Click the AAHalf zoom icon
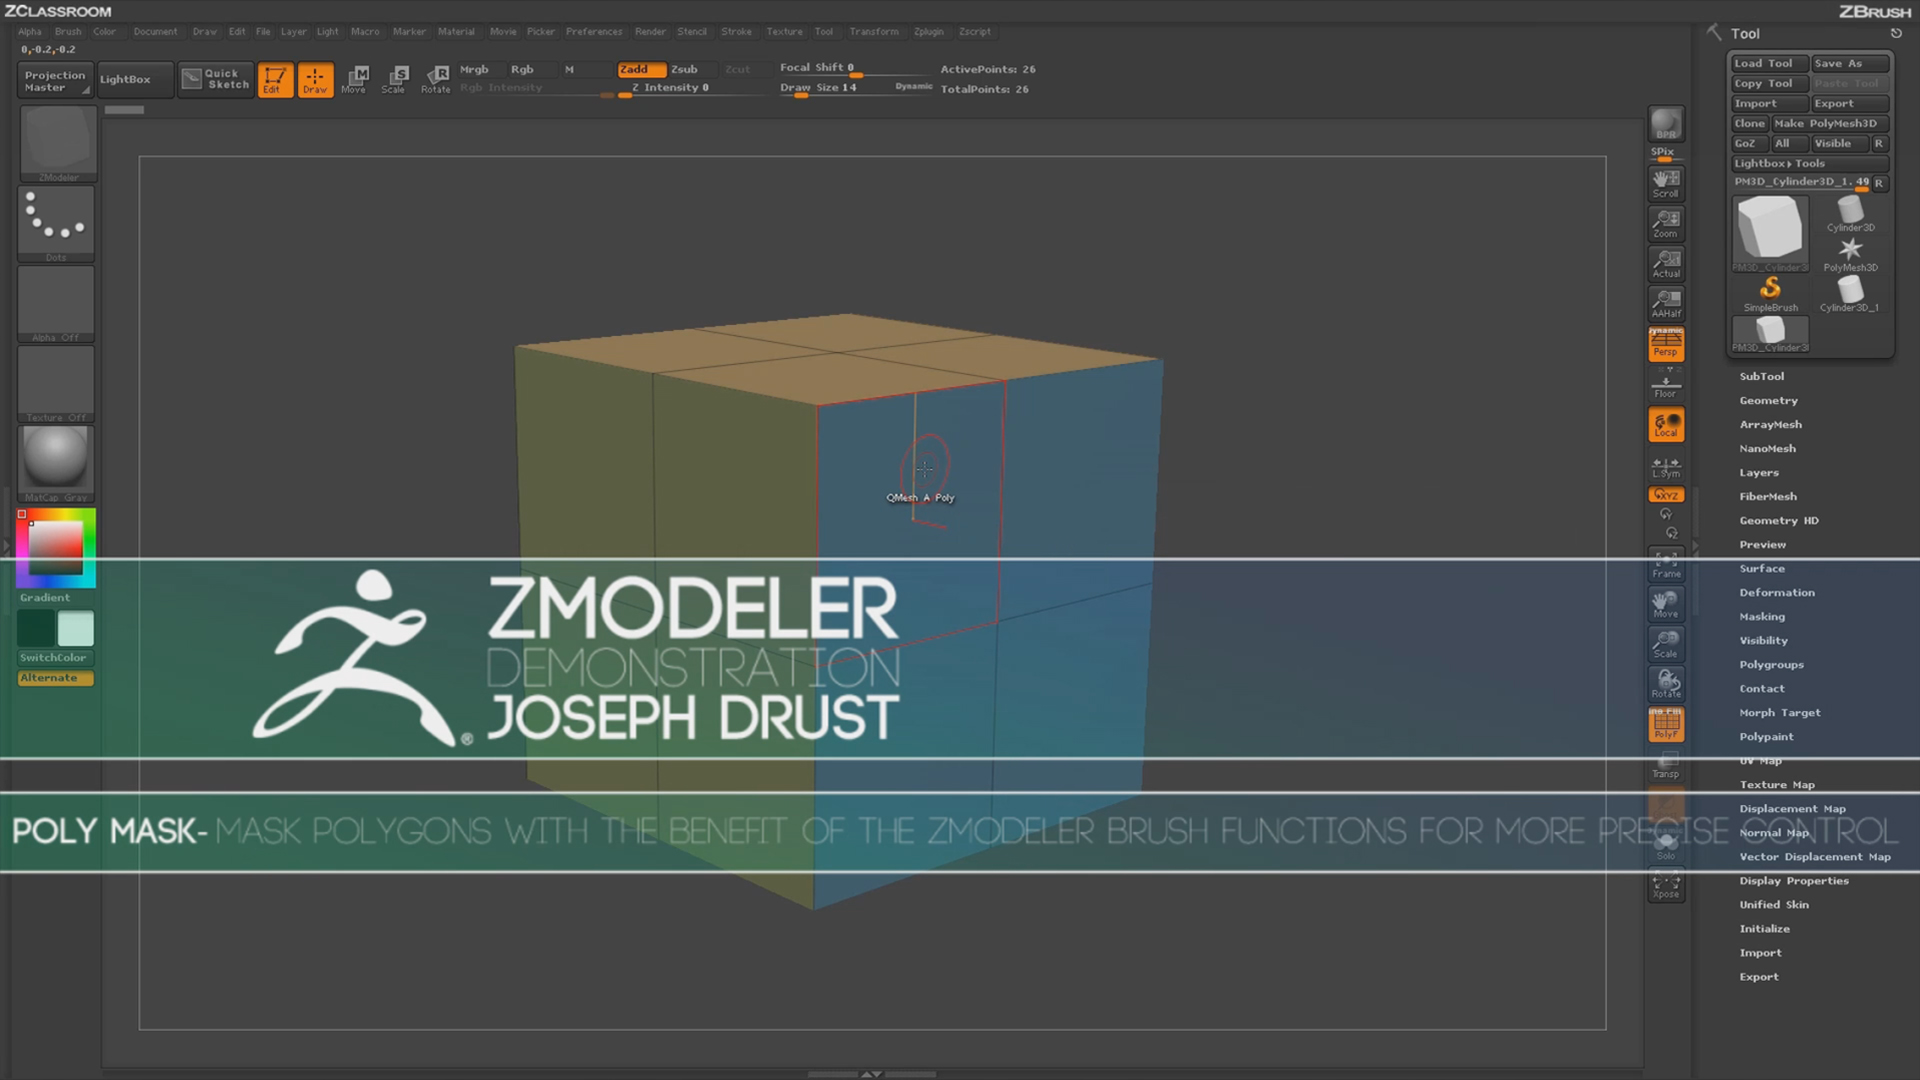Viewport: 1920px width, 1080px height. pos(1666,303)
